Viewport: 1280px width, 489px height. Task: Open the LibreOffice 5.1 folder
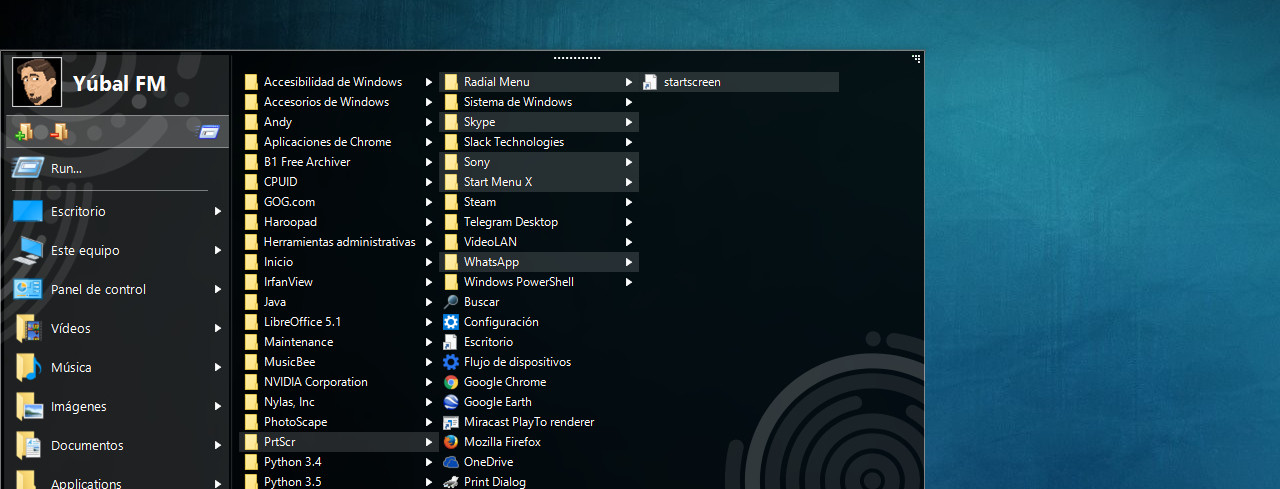tap(302, 322)
